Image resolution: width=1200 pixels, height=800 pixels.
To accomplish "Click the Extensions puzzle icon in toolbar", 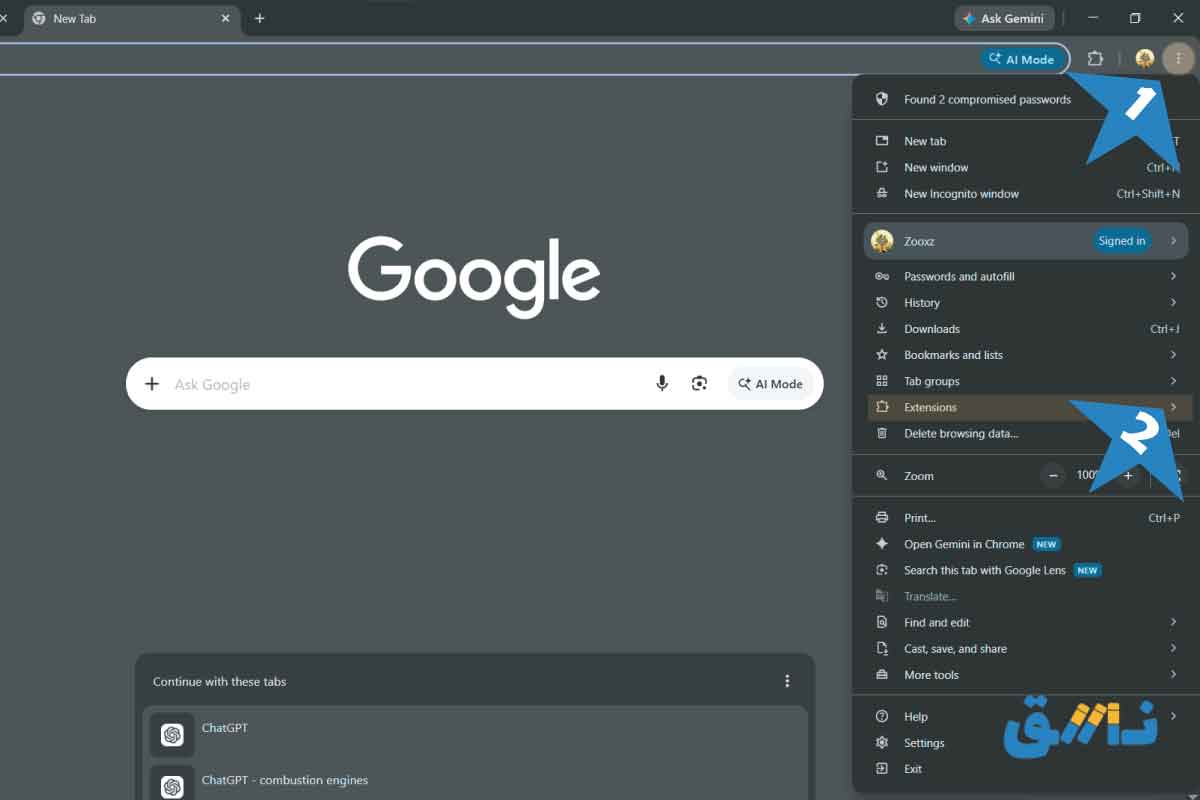I will click(1095, 59).
